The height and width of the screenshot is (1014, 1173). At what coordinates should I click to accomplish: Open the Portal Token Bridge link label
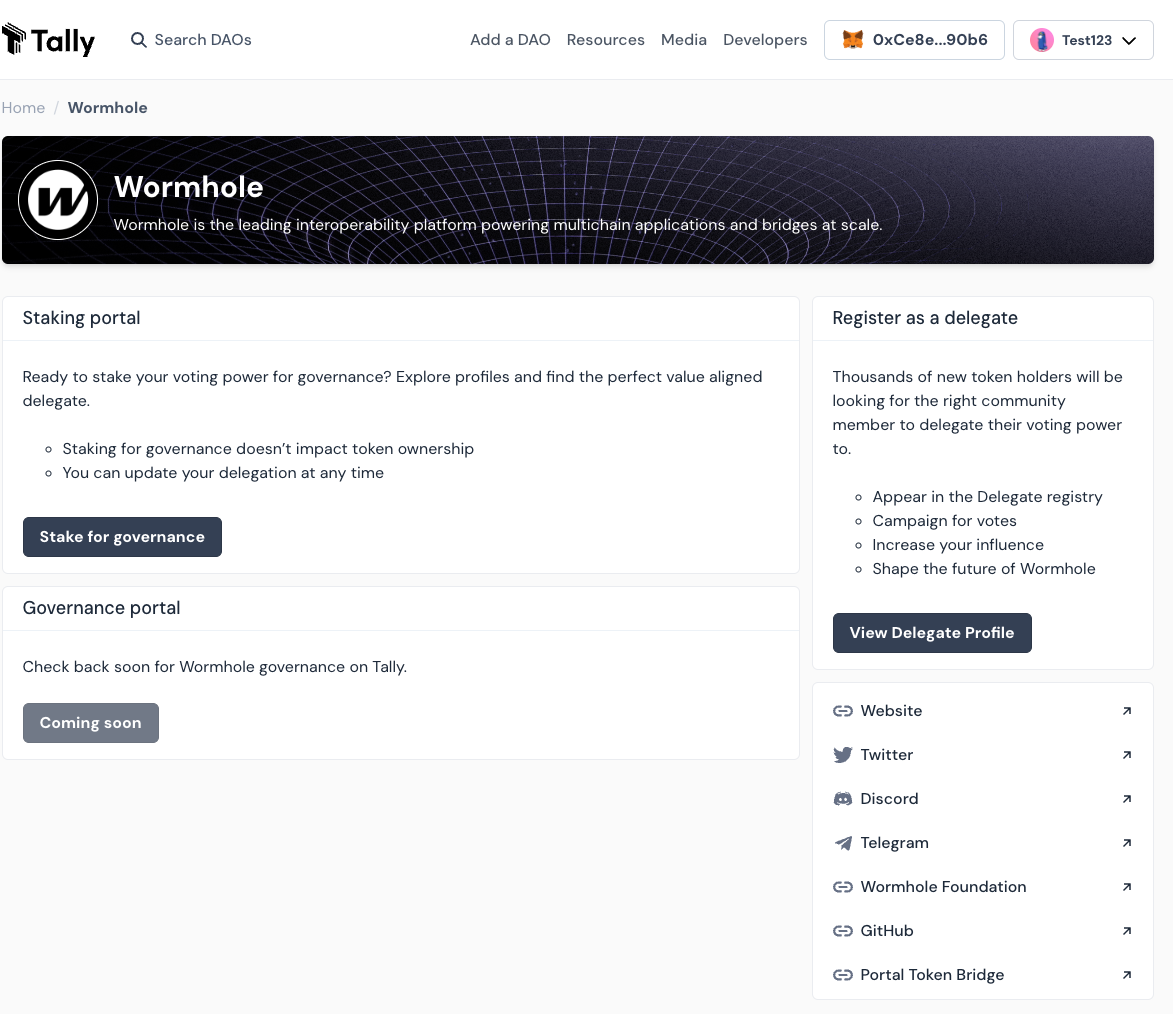(932, 975)
